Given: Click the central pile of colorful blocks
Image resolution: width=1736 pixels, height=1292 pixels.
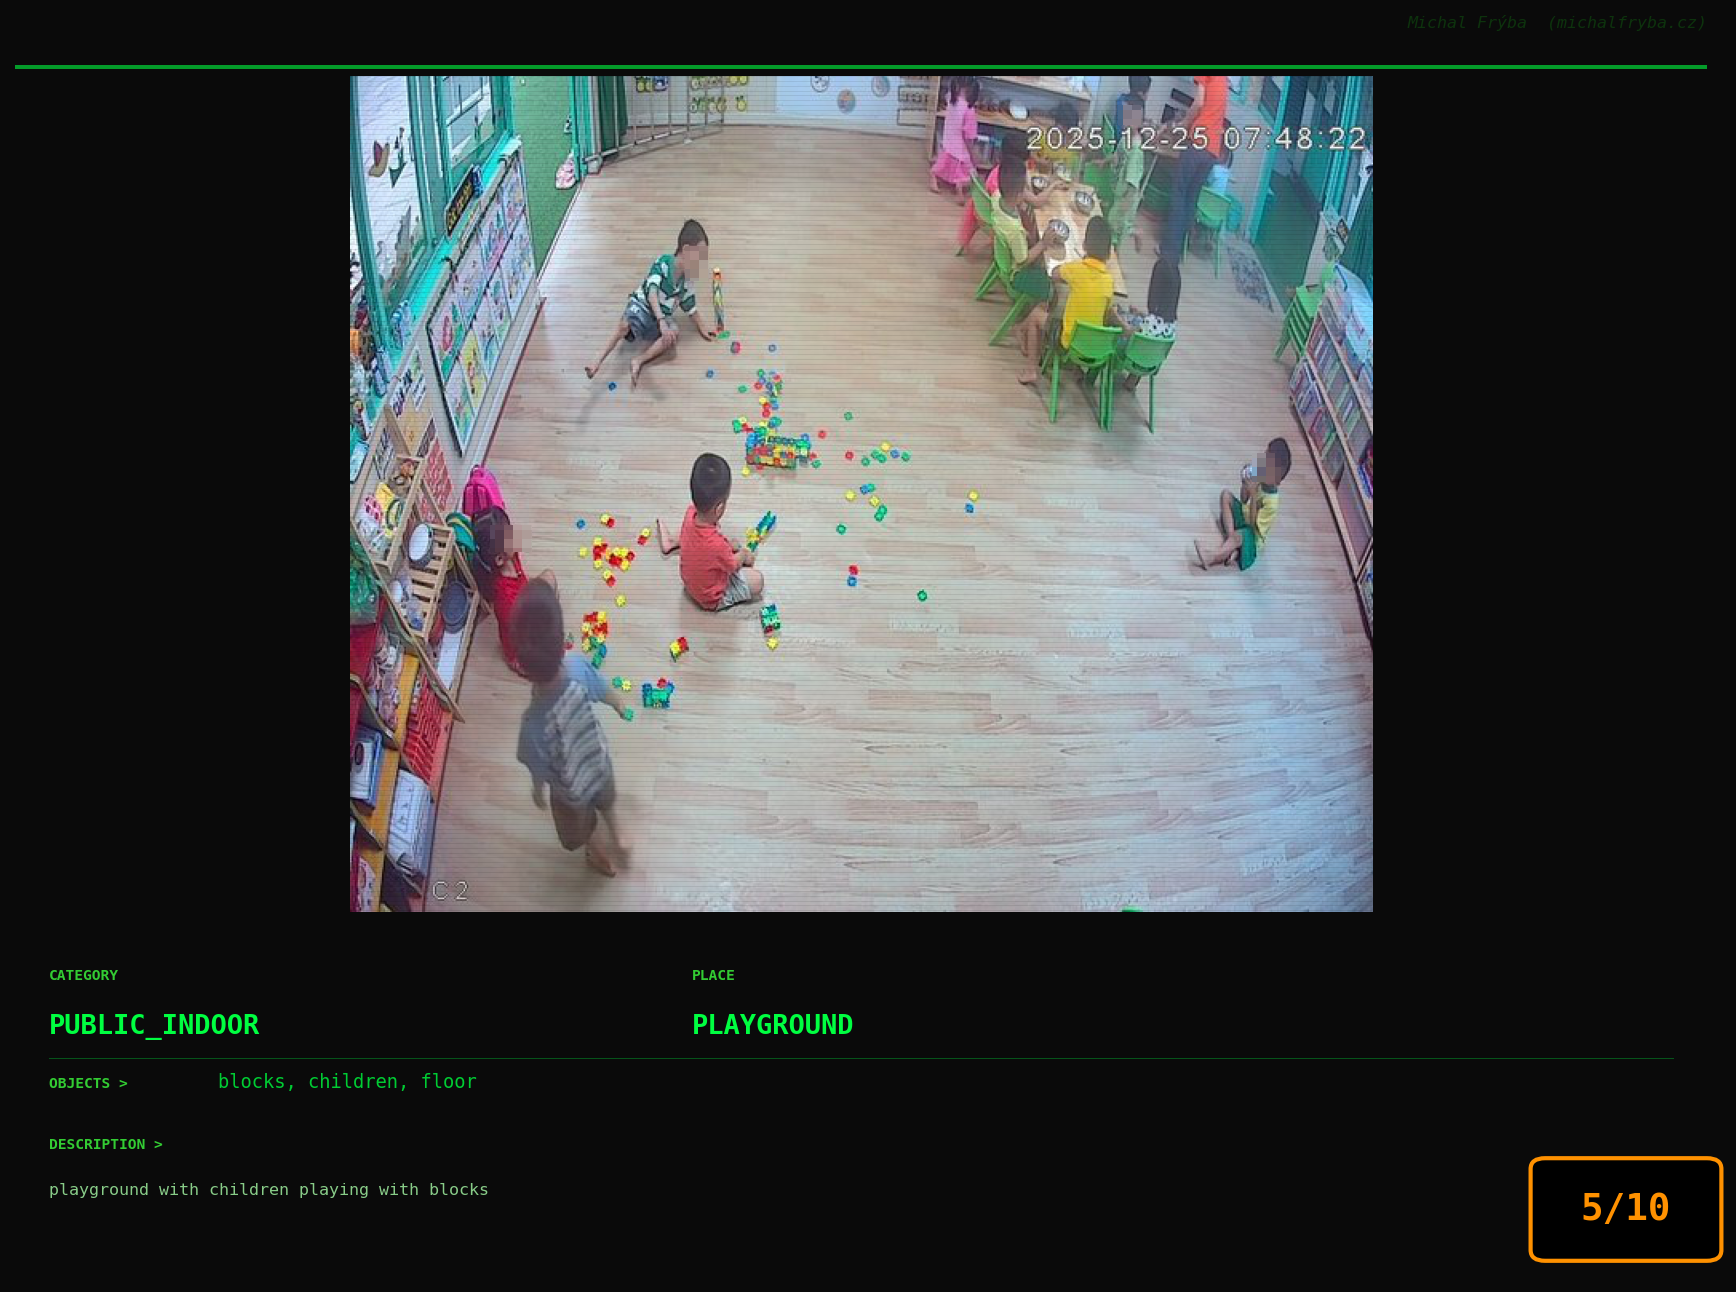Looking at the screenshot, I should pos(776,448).
